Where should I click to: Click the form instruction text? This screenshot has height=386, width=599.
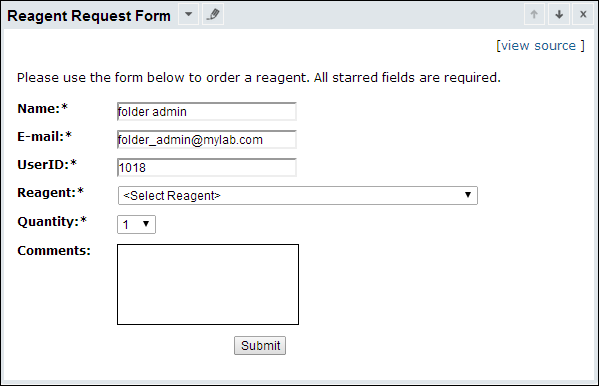(259, 78)
